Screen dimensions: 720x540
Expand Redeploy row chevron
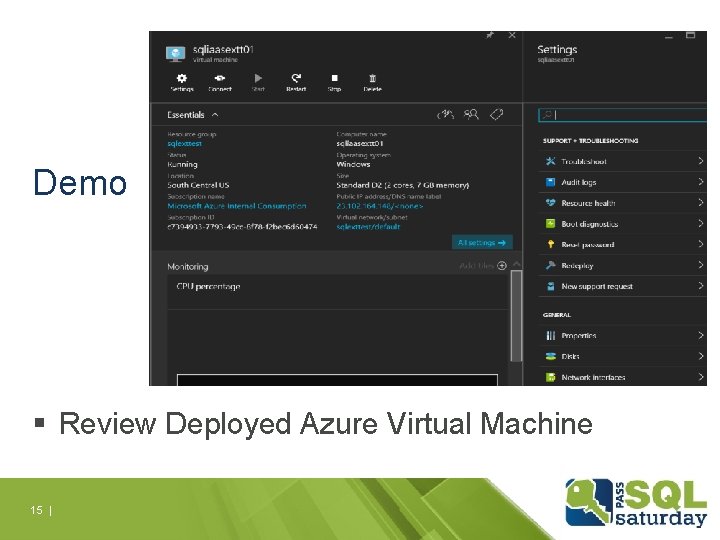(700, 265)
